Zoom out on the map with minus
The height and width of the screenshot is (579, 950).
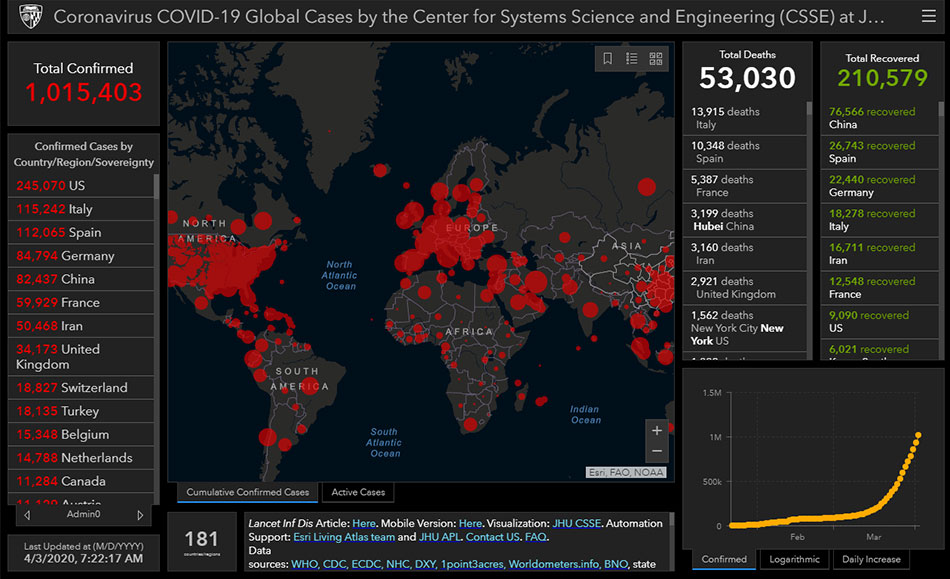657,451
